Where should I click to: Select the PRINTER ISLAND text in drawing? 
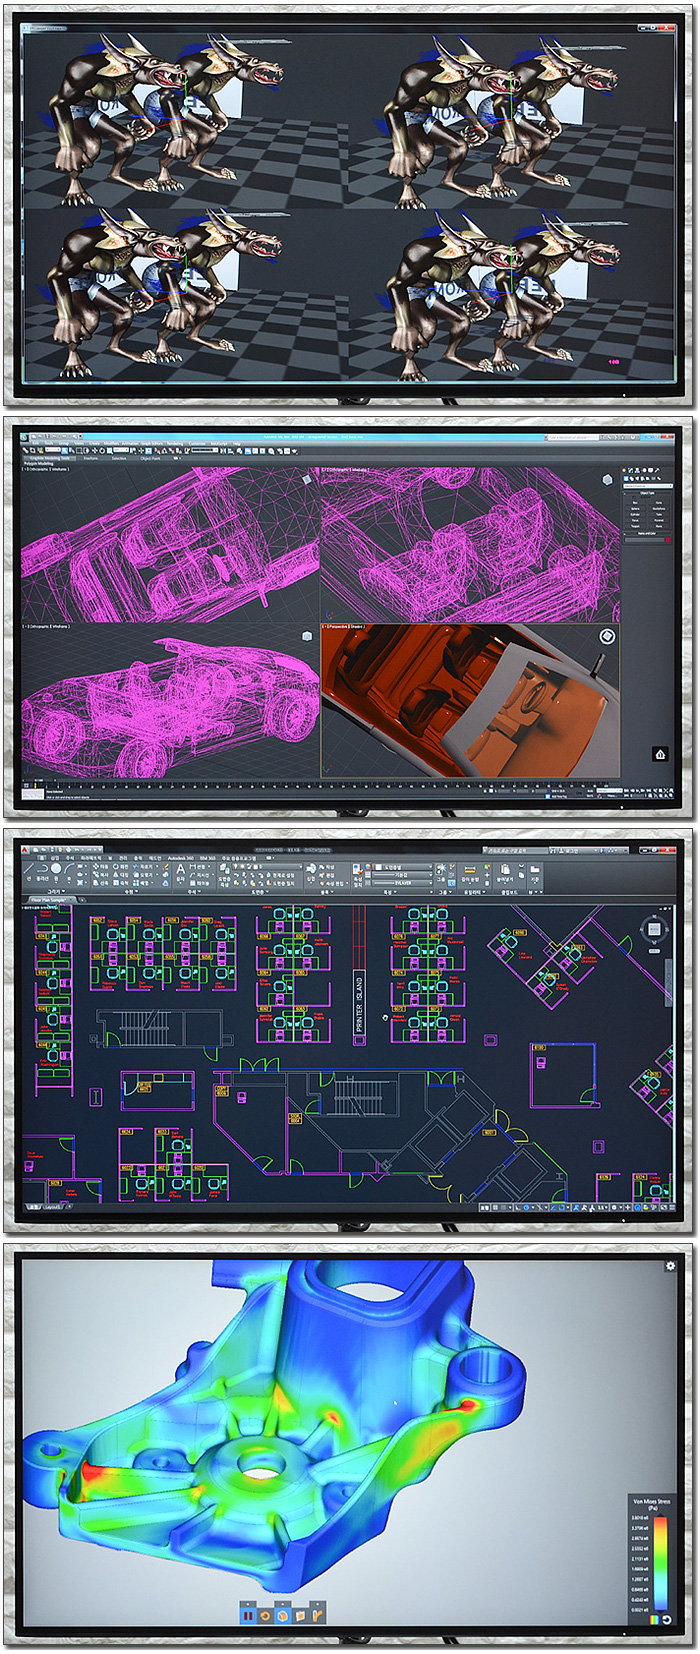coord(359,1005)
